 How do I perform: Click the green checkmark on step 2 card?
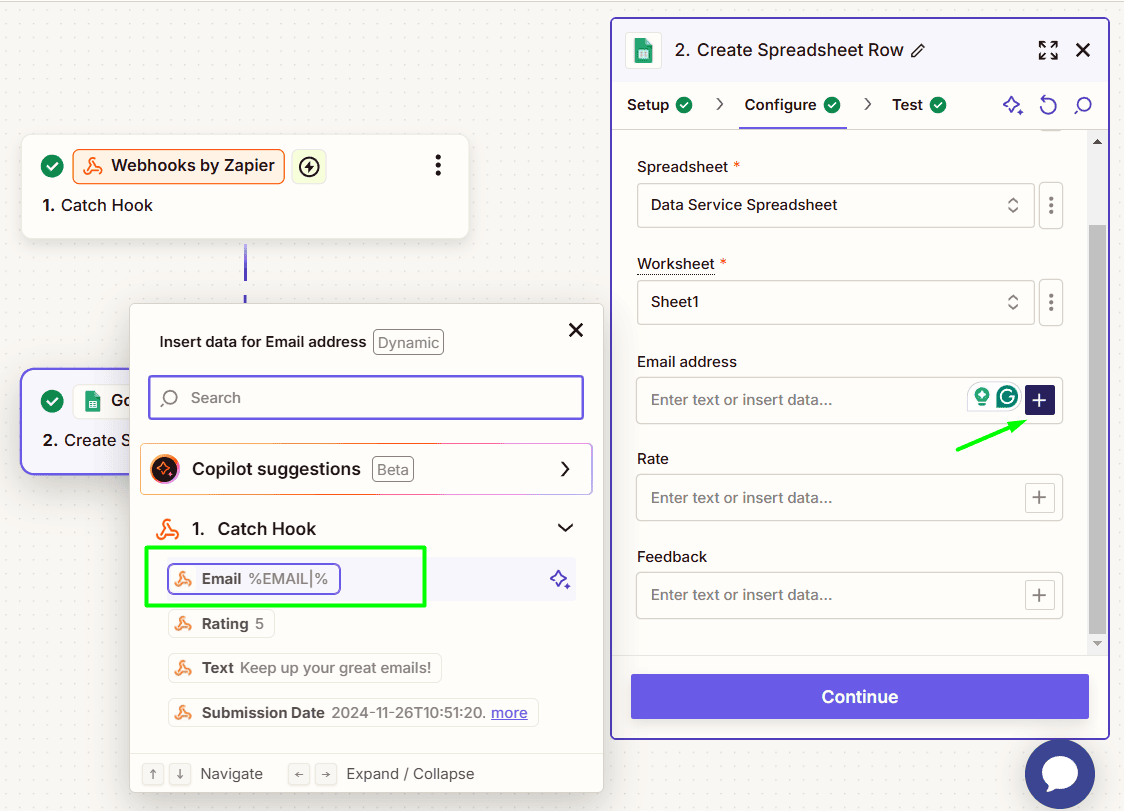point(52,401)
